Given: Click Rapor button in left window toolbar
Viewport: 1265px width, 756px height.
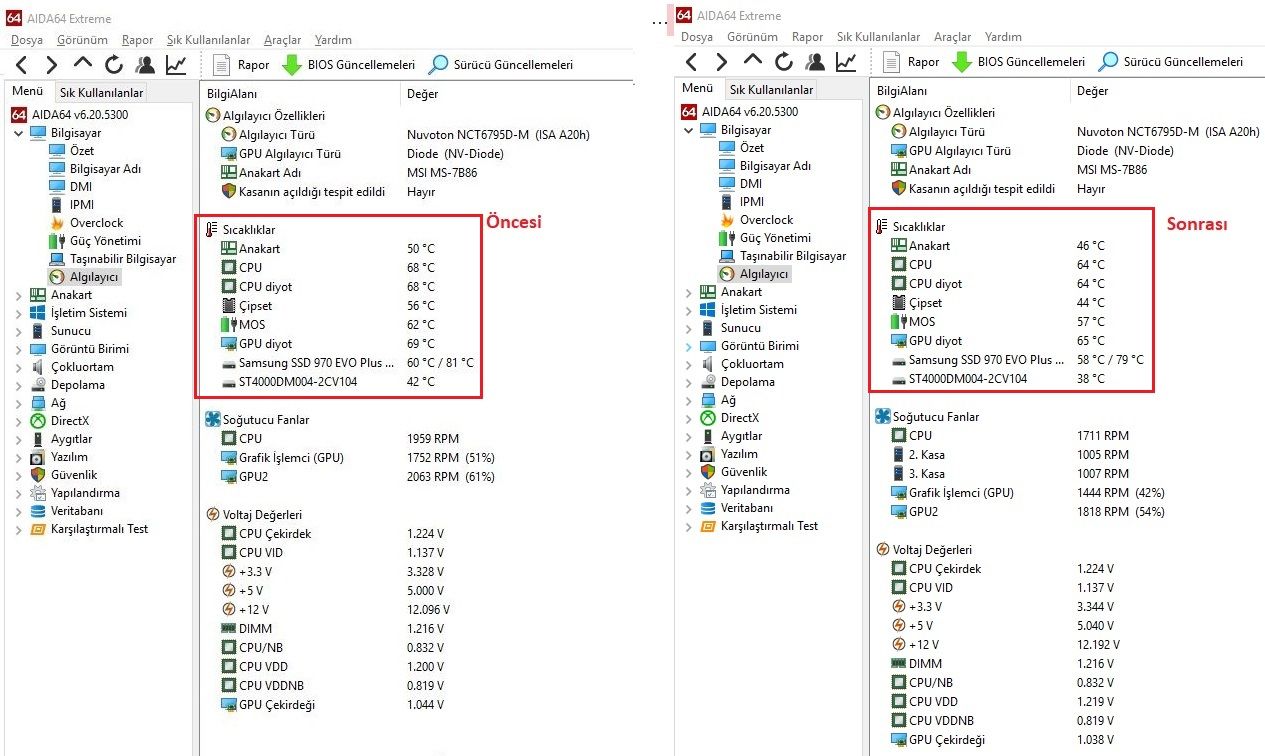Looking at the screenshot, I should pyautogui.click(x=241, y=65).
